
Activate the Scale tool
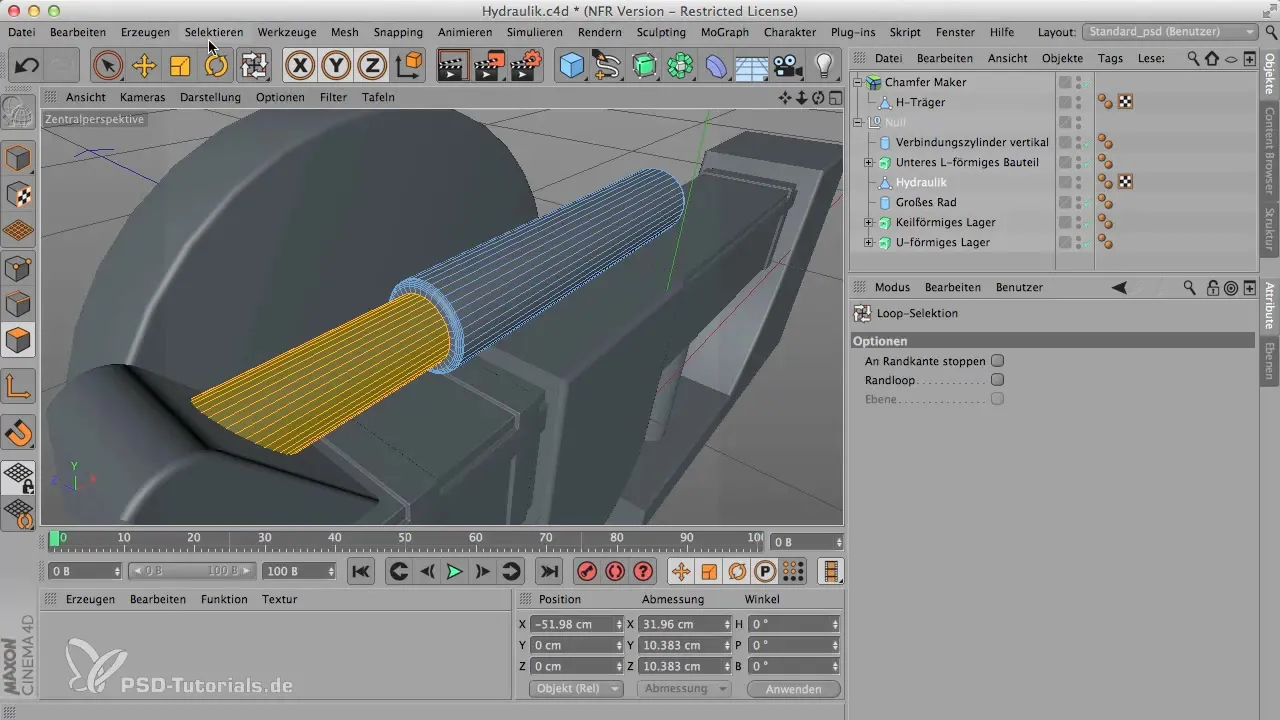180,67
